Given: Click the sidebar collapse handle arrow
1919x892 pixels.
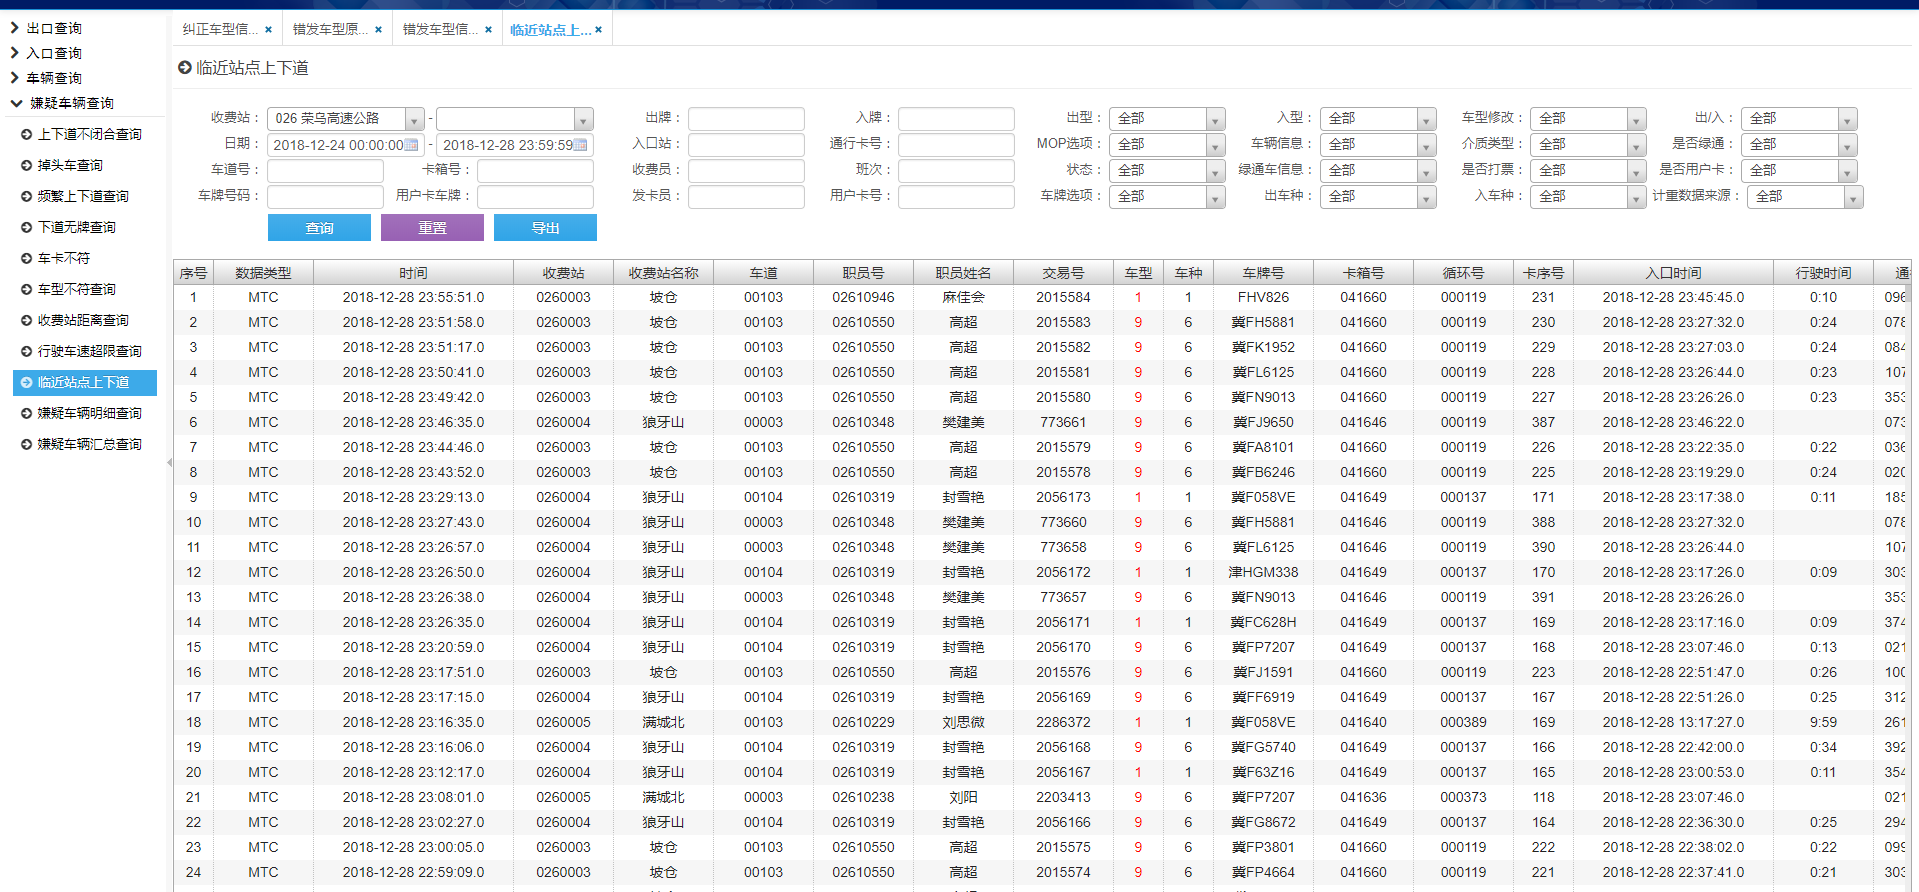Looking at the screenshot, I should click(169, 463).
